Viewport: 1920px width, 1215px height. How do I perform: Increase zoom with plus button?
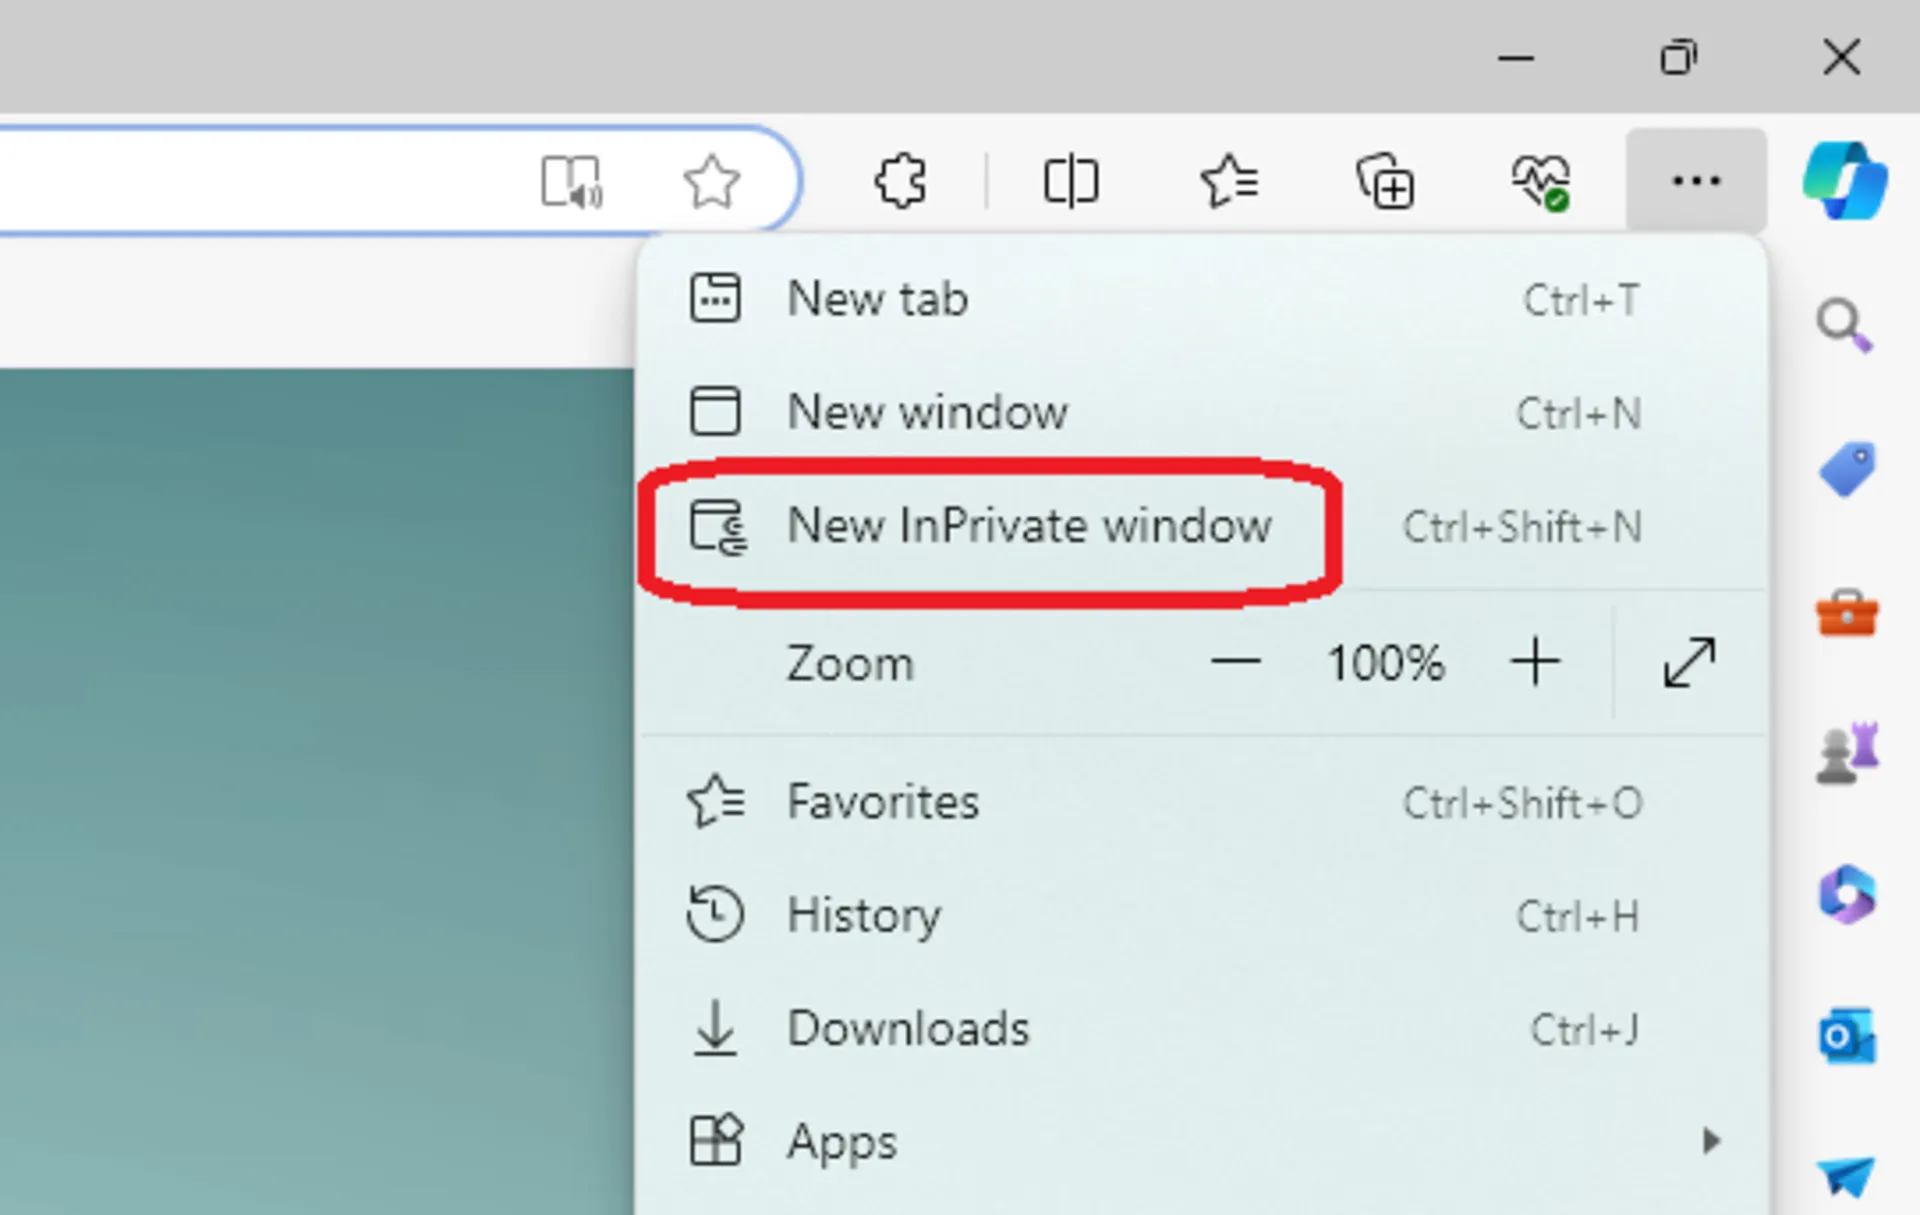click(x=1535, y=662)
